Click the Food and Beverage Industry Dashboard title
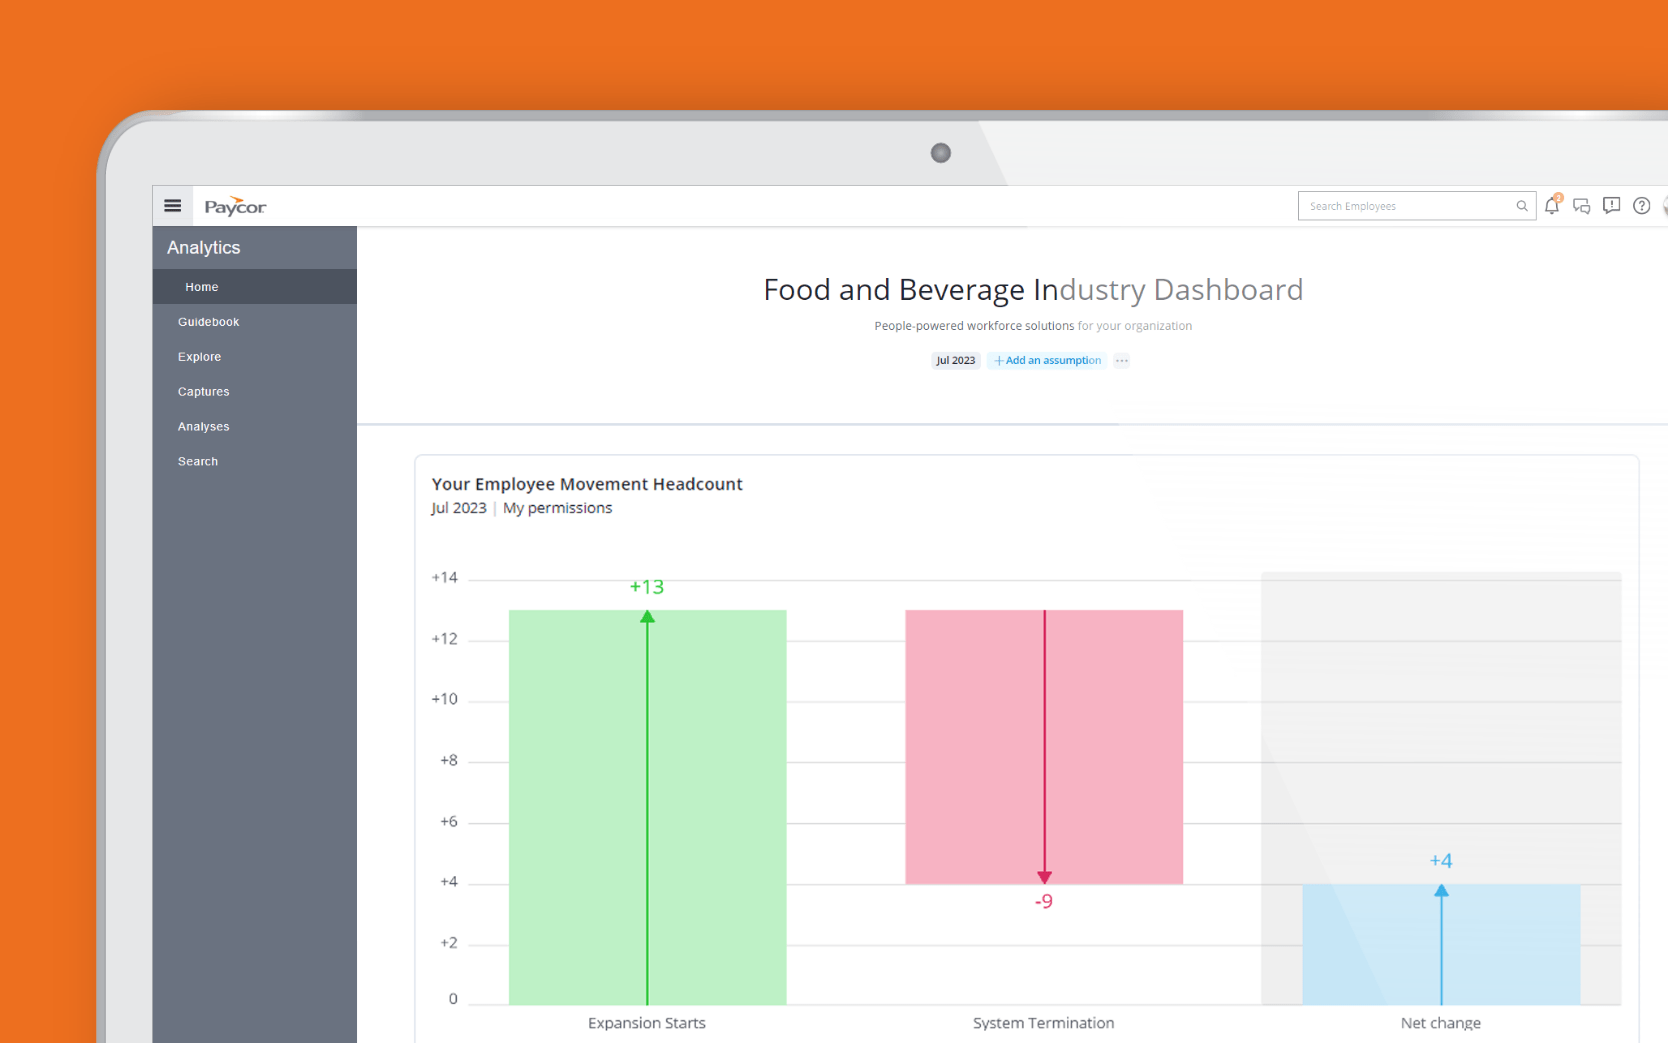 (x=1033, y=290)
